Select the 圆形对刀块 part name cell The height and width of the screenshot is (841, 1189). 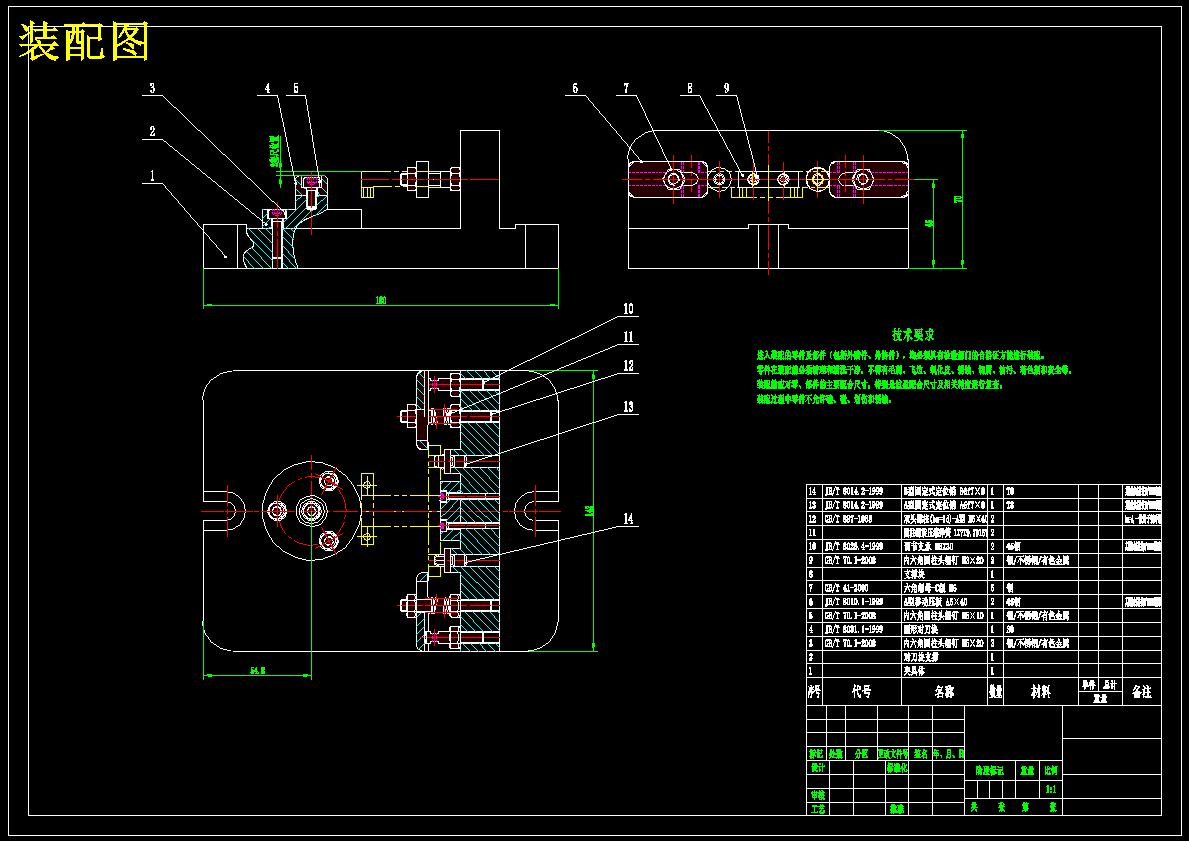click(x=921, y=629)
